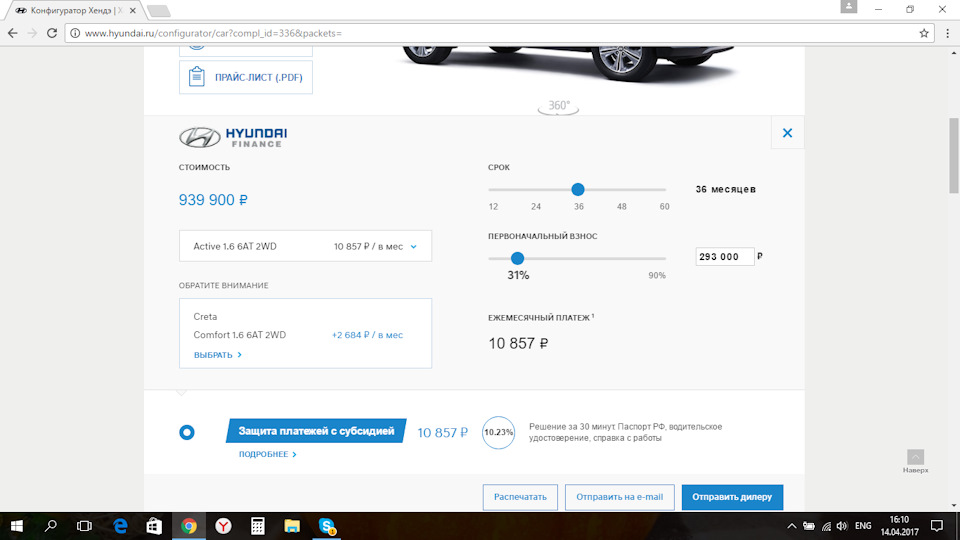Screen dimensions: 960x540
Task: Click Распечатать button
Action: pyautogui.click(x=520, y=497)
